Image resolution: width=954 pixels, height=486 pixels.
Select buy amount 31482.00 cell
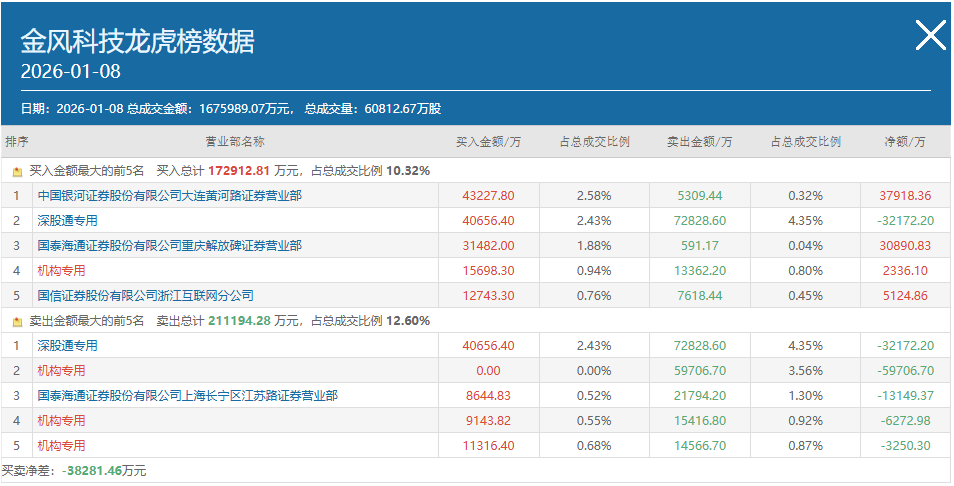click(489, 246)
